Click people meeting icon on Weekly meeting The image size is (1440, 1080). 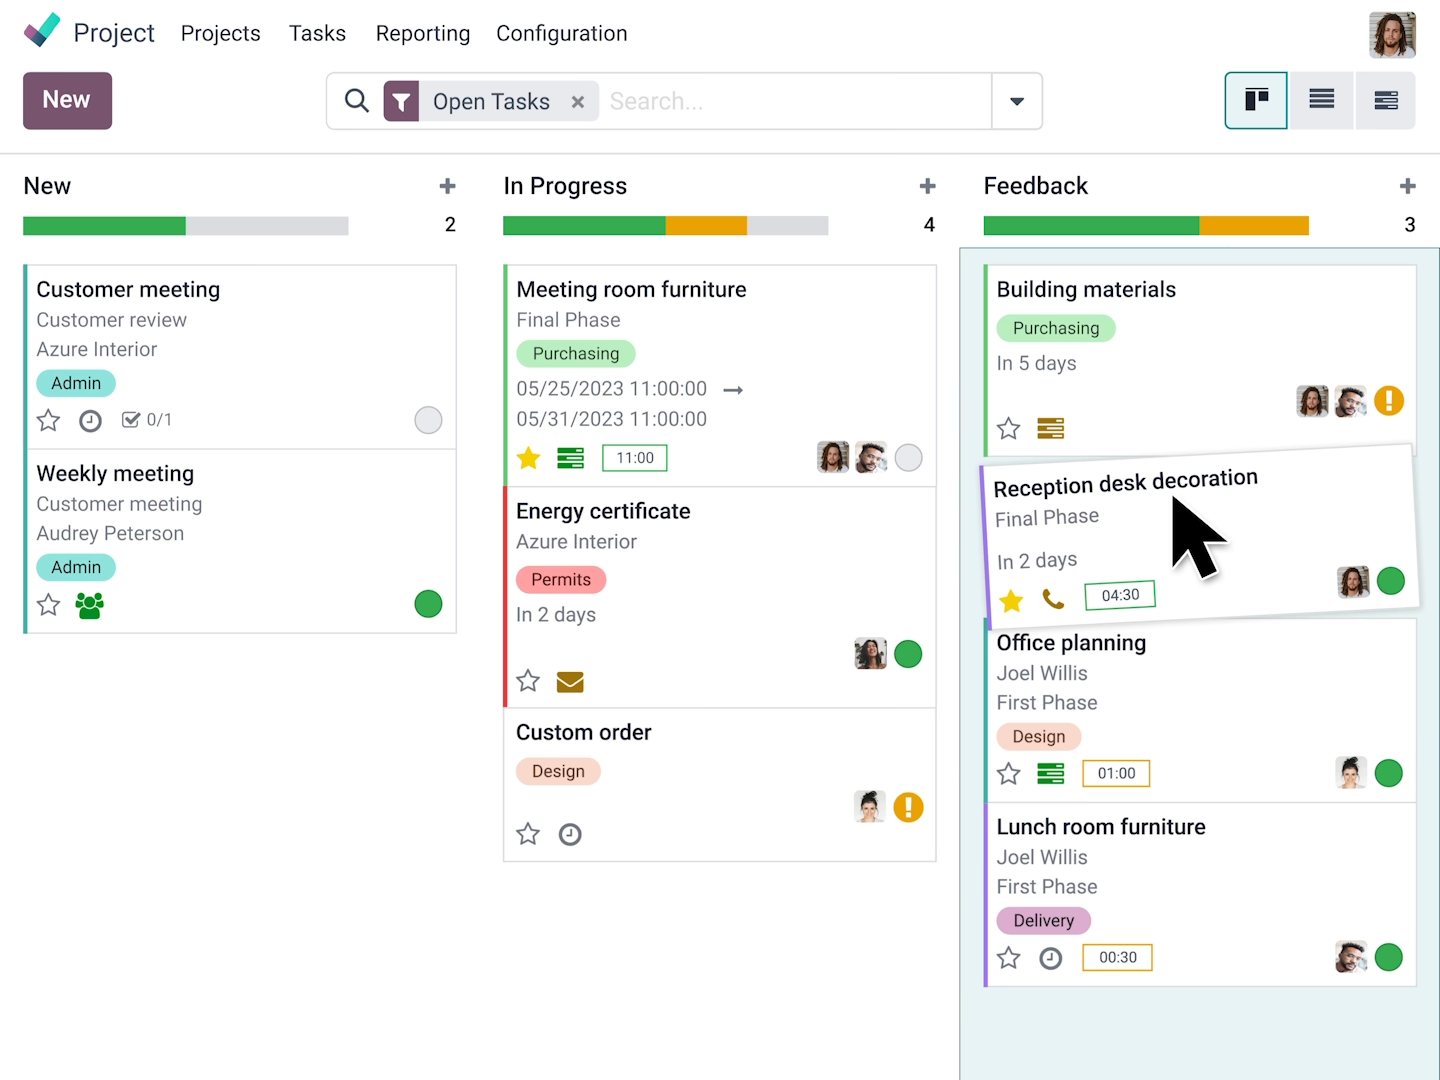(90, 605)
